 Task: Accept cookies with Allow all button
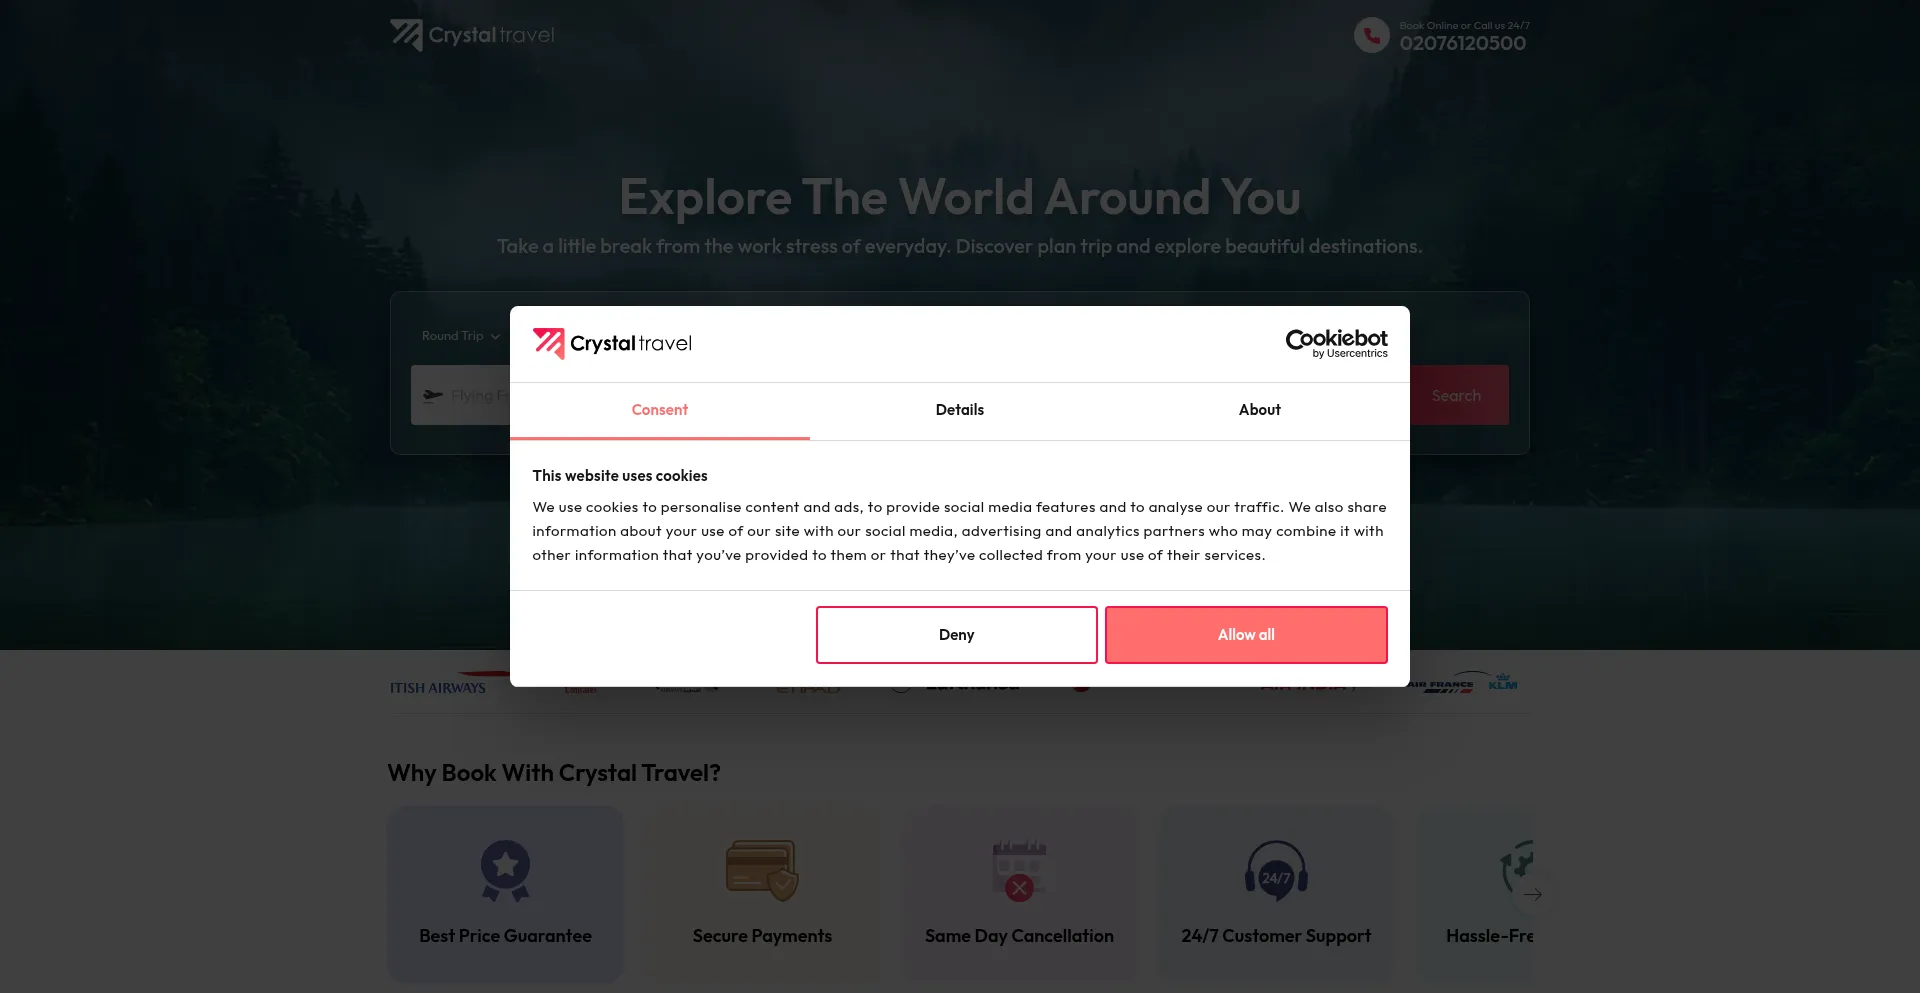coord(1246,635)
